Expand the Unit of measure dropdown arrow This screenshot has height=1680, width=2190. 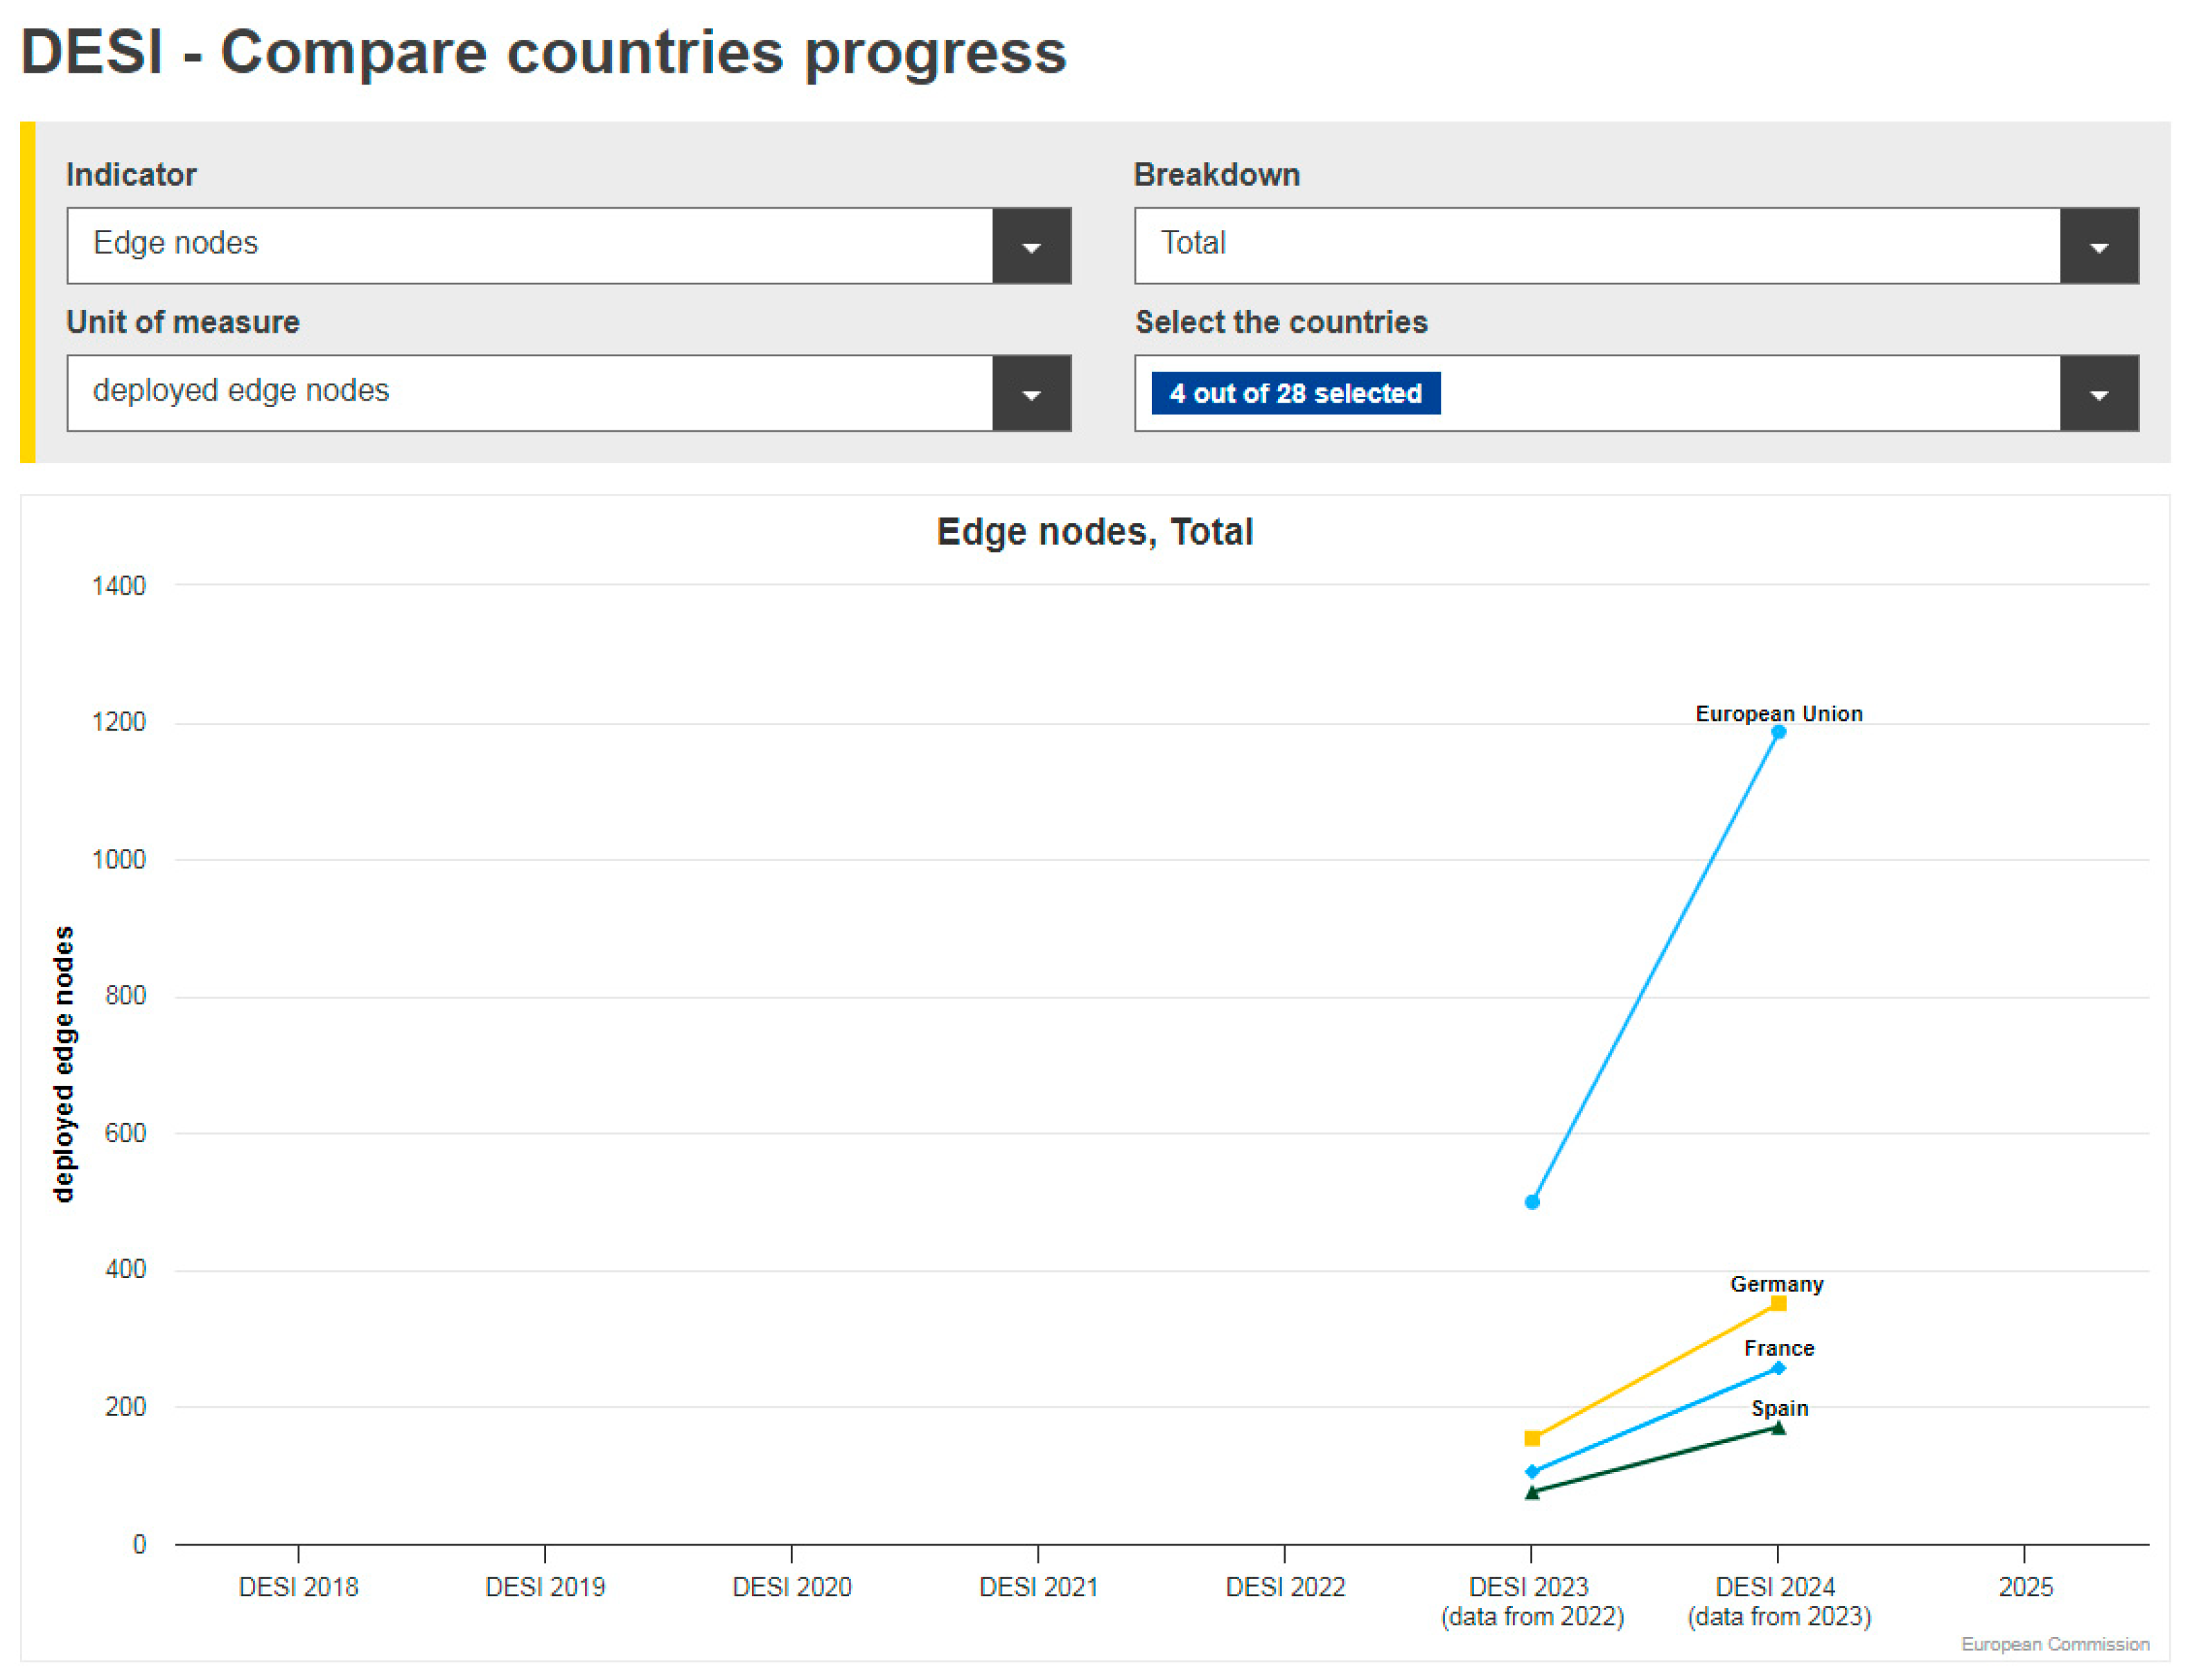coord(1031,394)
